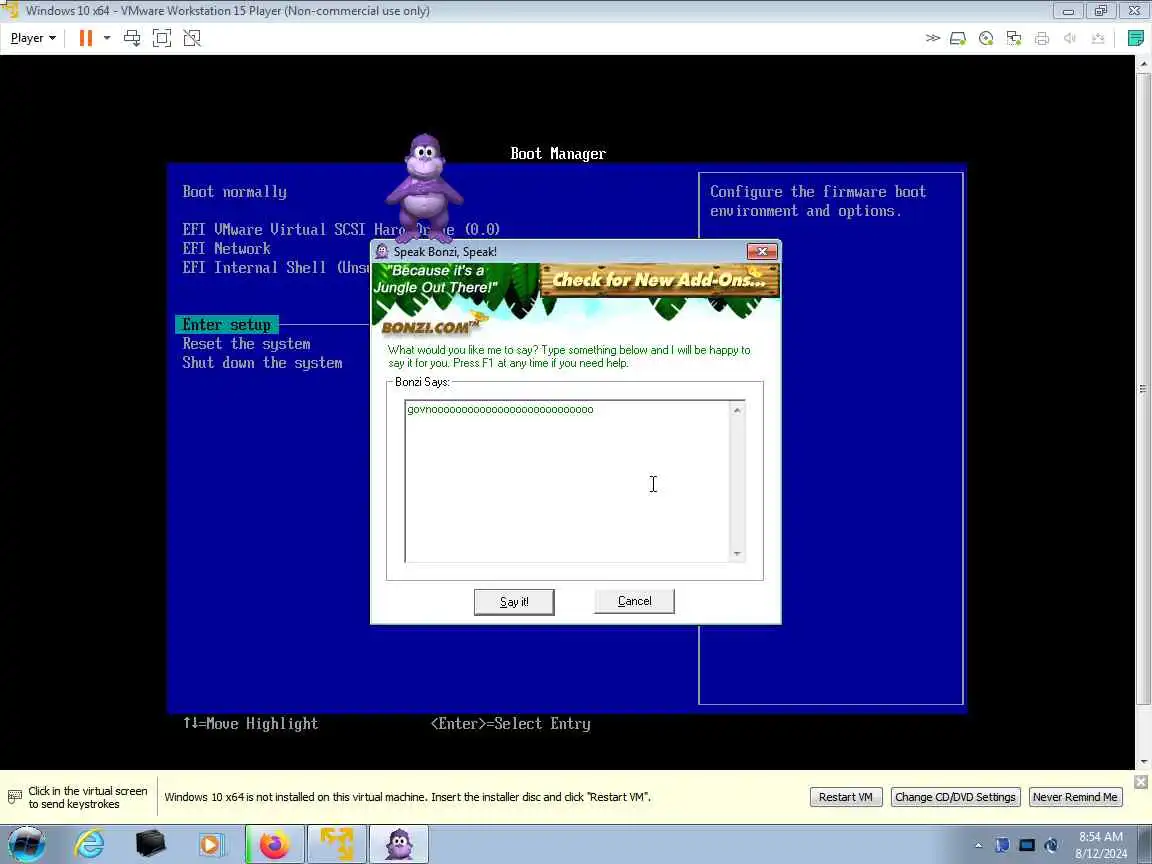The image size is (1152, 864).
Task: Click Never Remind Me button
Action: [1075, 797]
